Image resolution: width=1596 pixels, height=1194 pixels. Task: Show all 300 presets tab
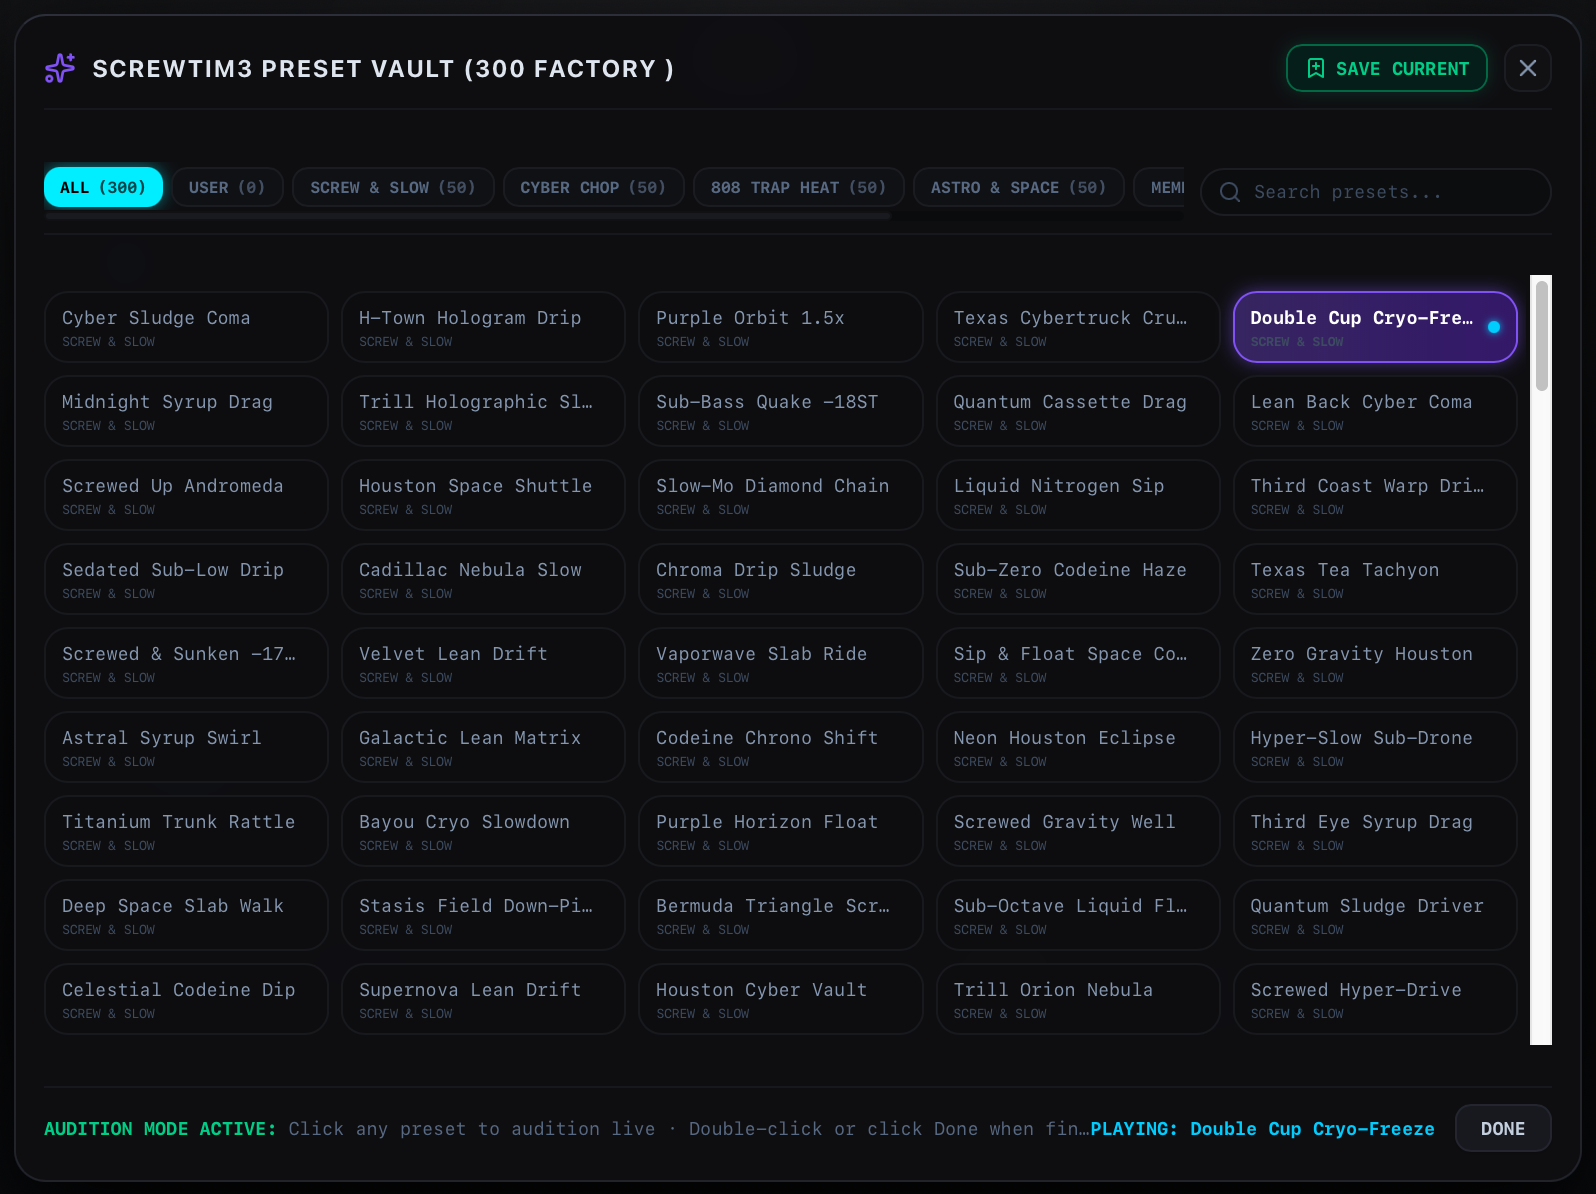(103, 187)
